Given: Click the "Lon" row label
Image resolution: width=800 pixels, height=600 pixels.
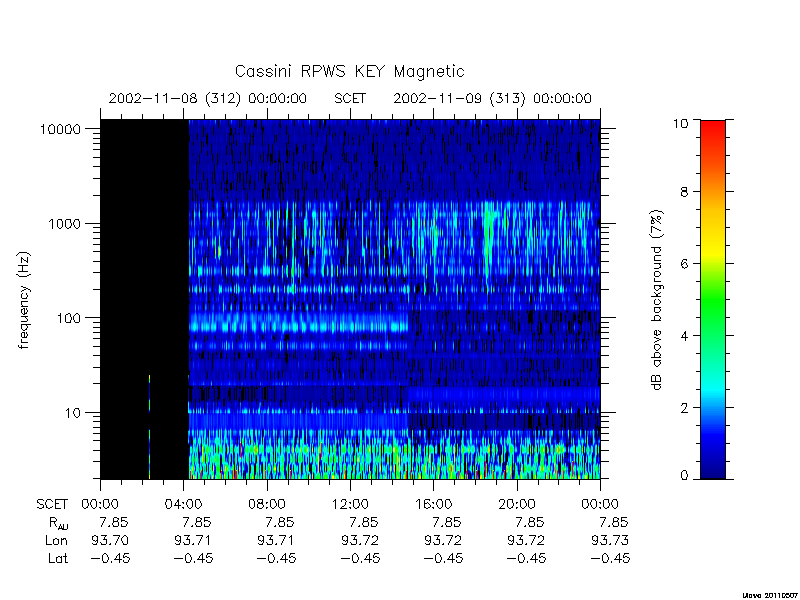Looking at the screenshot, I should 56,540.
